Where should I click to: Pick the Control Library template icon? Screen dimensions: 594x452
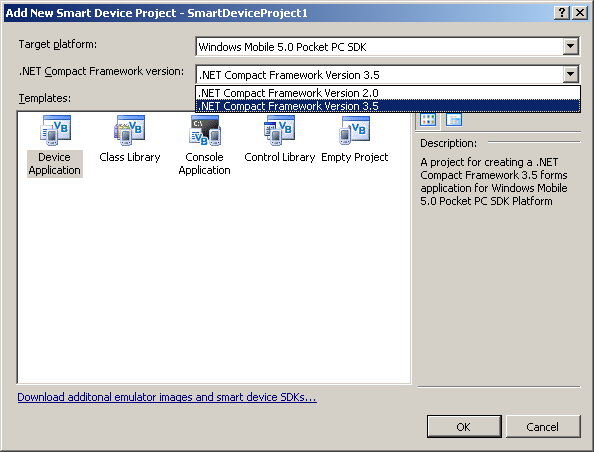click(x=280, y=131)
